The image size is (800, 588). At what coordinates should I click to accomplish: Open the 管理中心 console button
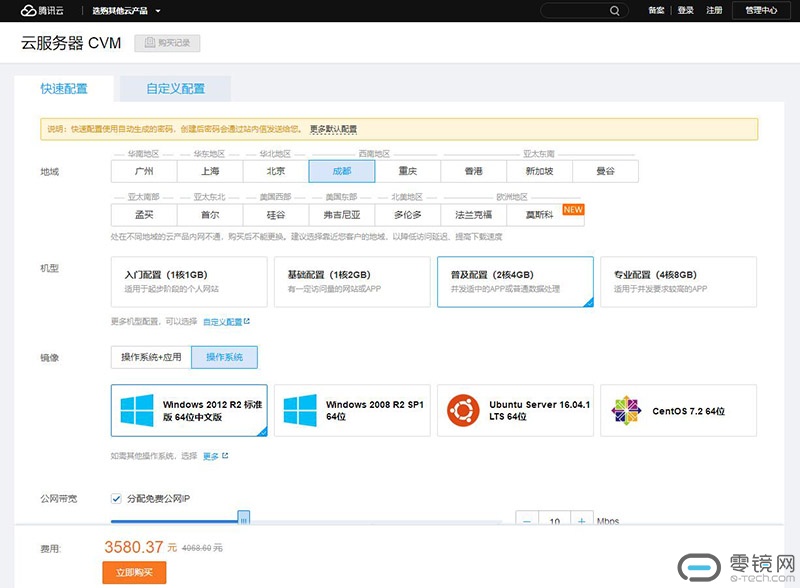(x=761, y=10)
